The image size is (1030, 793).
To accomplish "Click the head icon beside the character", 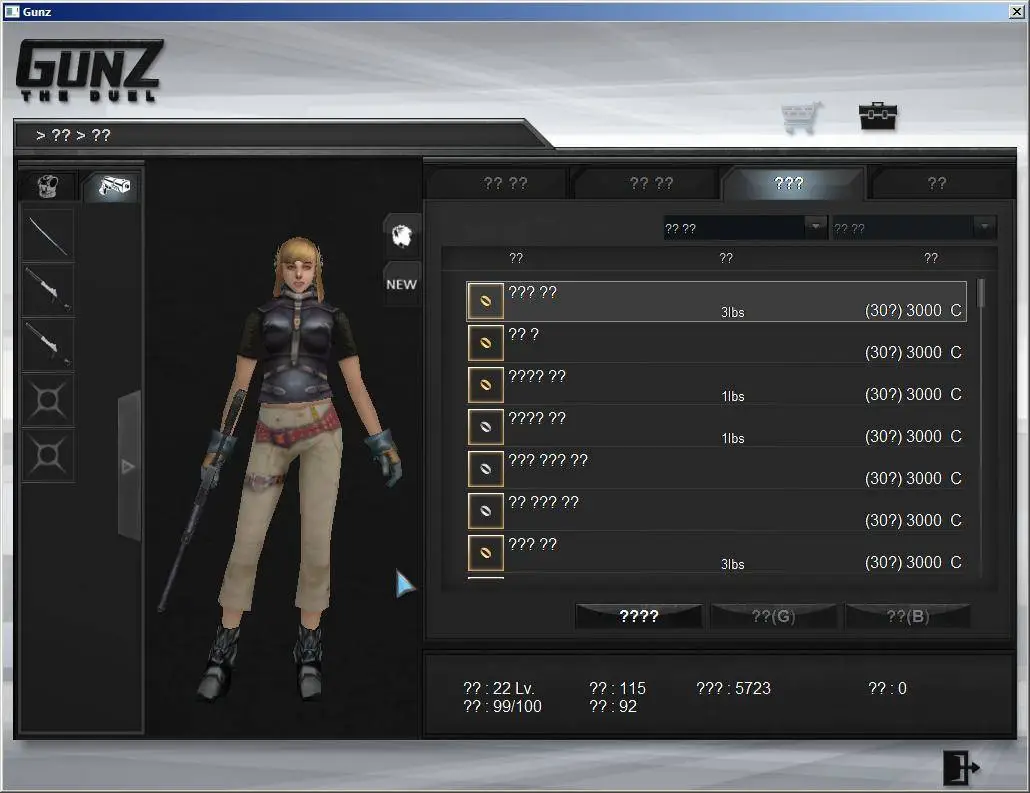I will (x=401, y=235).
